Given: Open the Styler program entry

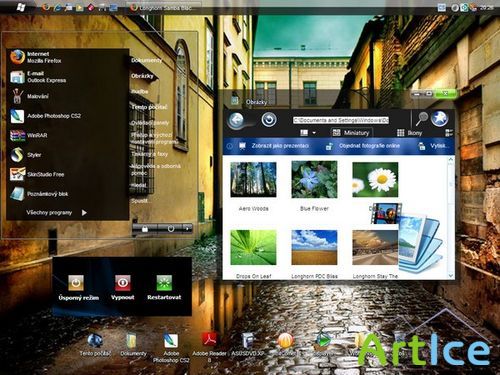Looking at the screenshot, I should [x=26, y=155].
